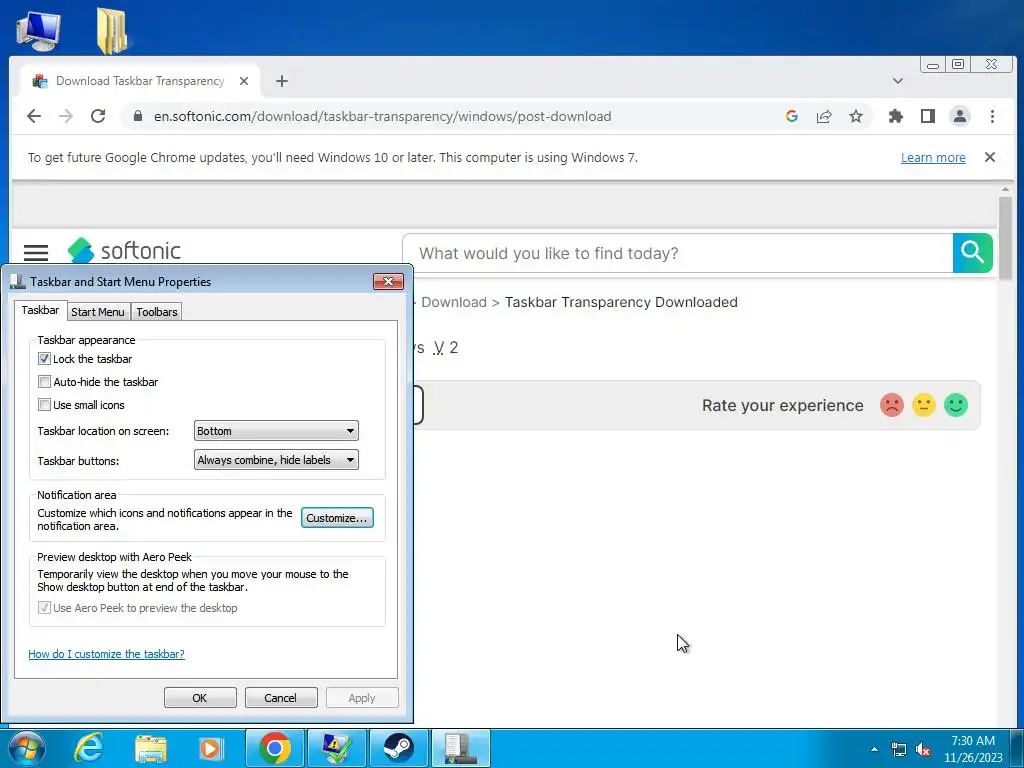Enable Auto-hide the taskbar

(x=44, y=381)
